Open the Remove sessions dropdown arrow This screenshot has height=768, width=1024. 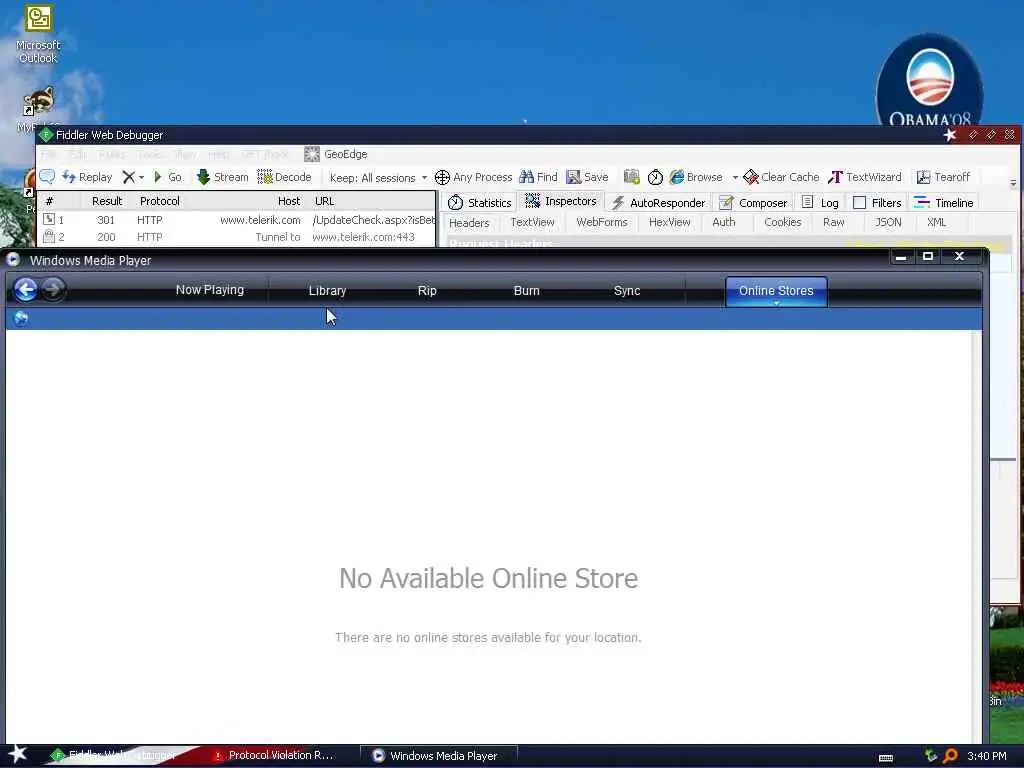click(141, 178)
